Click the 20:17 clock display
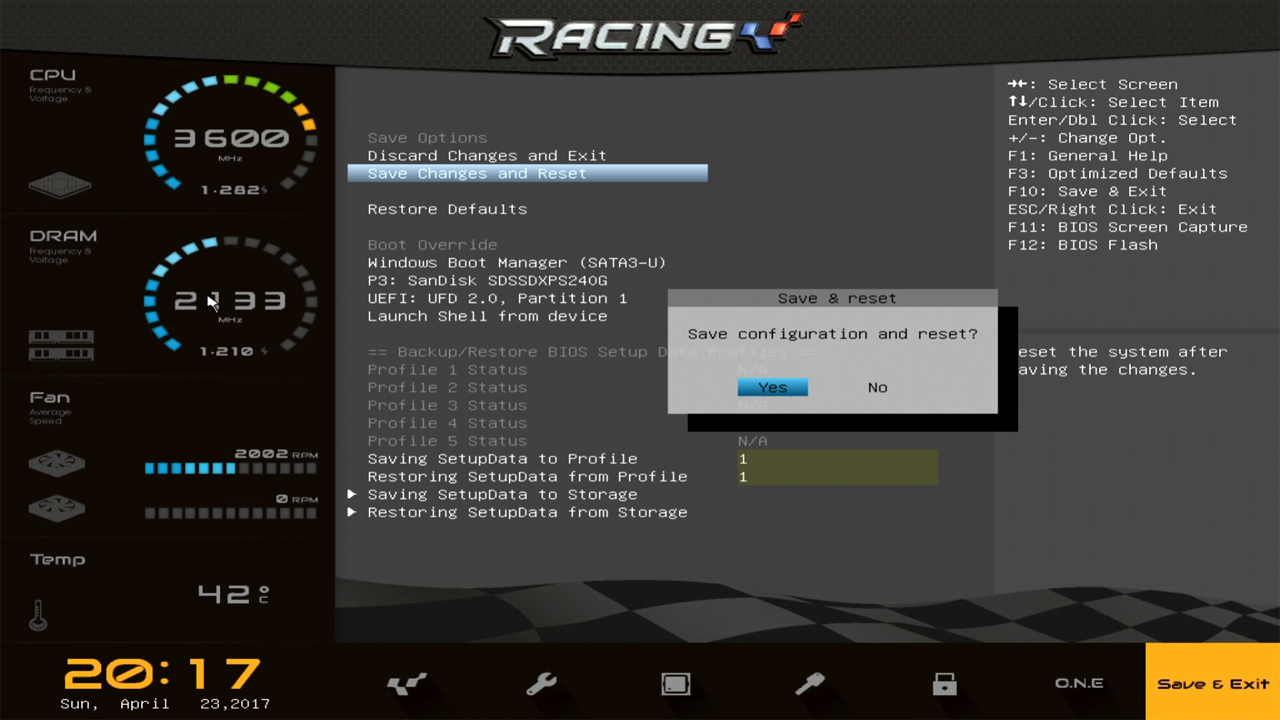Screen dimensions: 1280x720 pyautogui.click(x=163, y=675)
